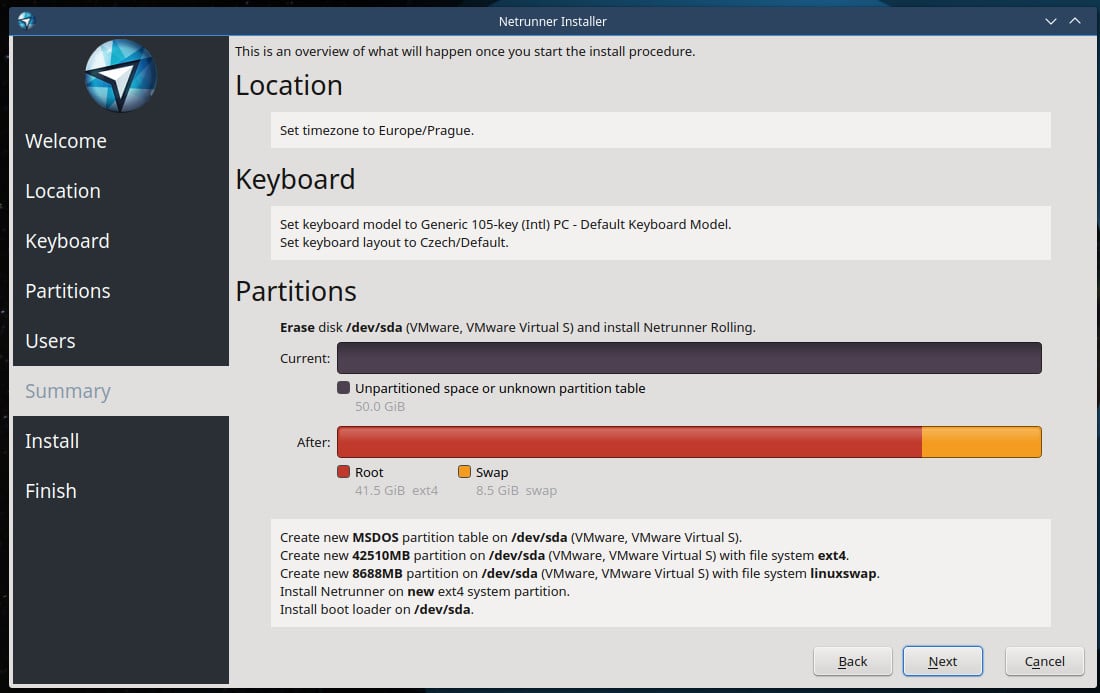Click 'Install boot loader on /dev/sda' line
The height and width of the screenshot is (693, 1100).
tap(377, 610)
